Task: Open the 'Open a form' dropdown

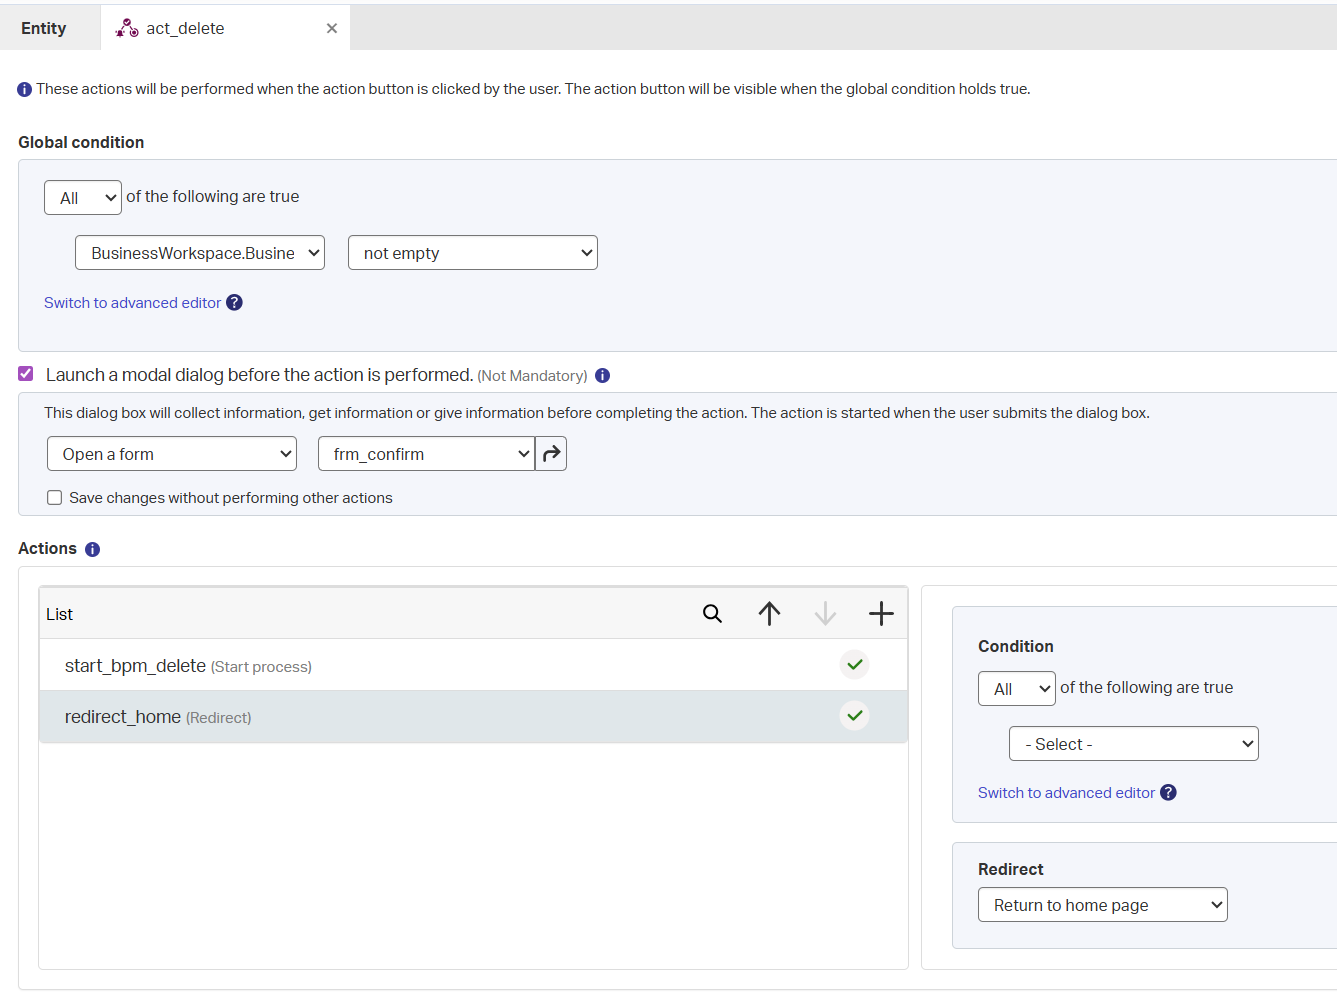Action: 172,454
